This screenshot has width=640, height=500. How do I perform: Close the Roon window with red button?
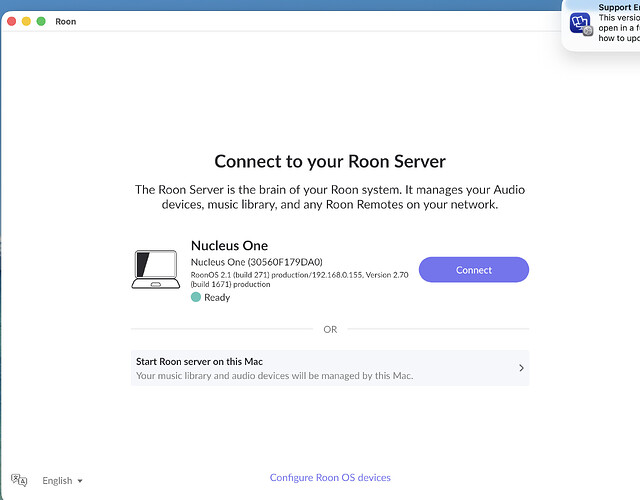[x=11, y=21]
